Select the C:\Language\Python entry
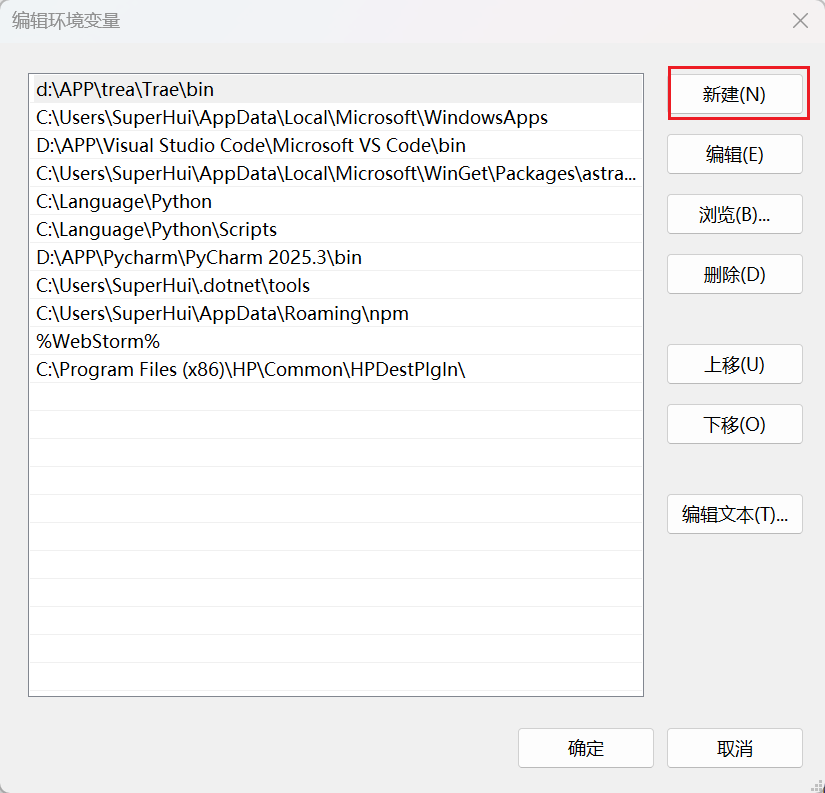Viewport: 825px width, 793px height. coord(336,201)
